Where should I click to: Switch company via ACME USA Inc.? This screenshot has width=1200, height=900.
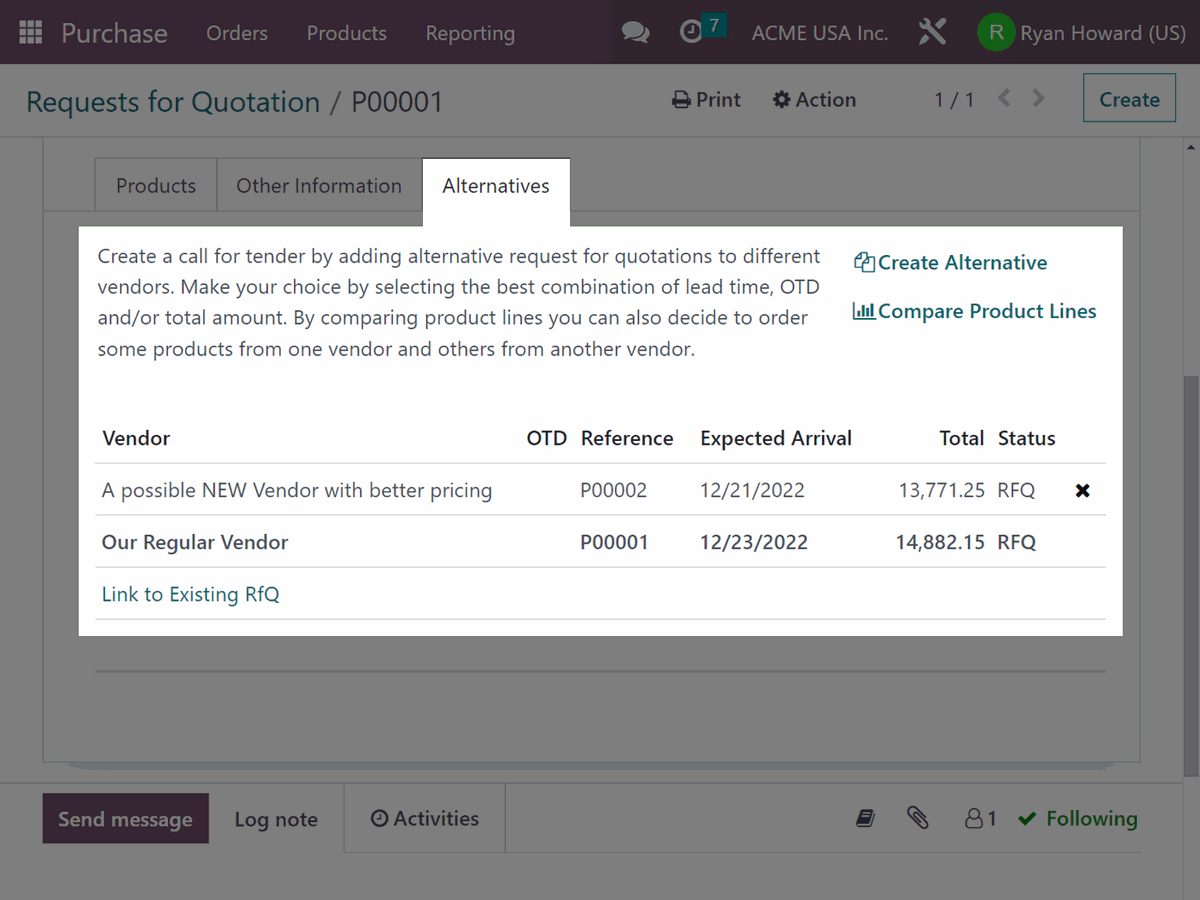pyautogui.click(x=820, y=33)
